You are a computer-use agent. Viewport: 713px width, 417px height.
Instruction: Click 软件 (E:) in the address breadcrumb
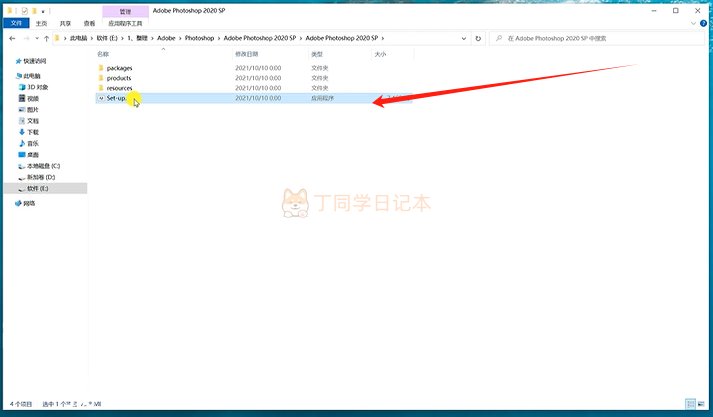(107, 38)
